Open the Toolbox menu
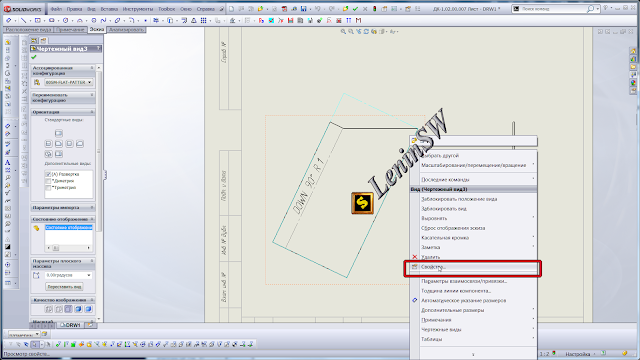This screenshot has height=360, width=640. tap(167, 9)
